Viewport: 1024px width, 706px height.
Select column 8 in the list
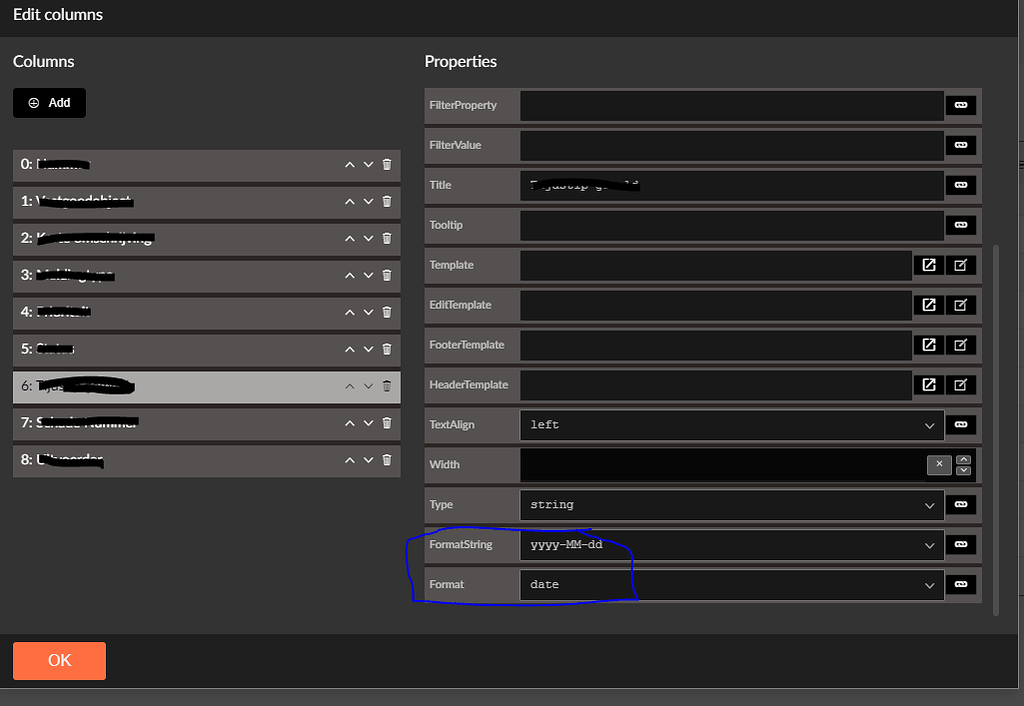click(206, 460)
